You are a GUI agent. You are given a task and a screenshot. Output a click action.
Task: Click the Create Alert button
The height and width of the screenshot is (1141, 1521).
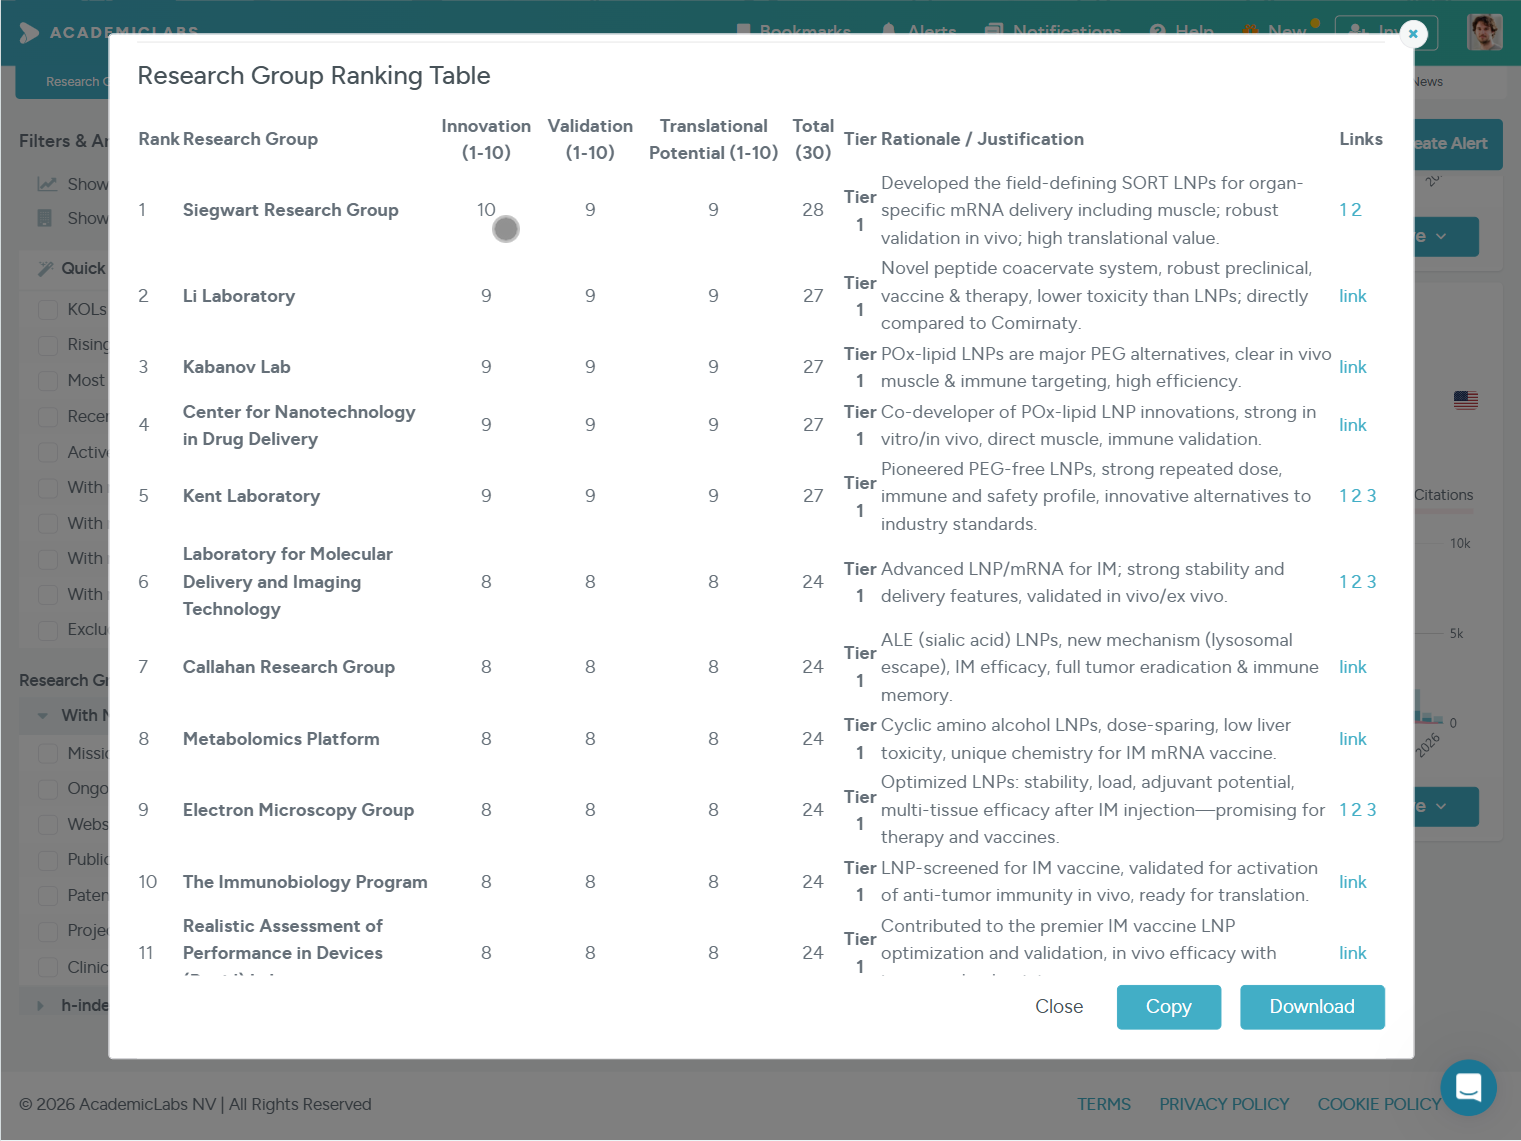point(1456,144)
